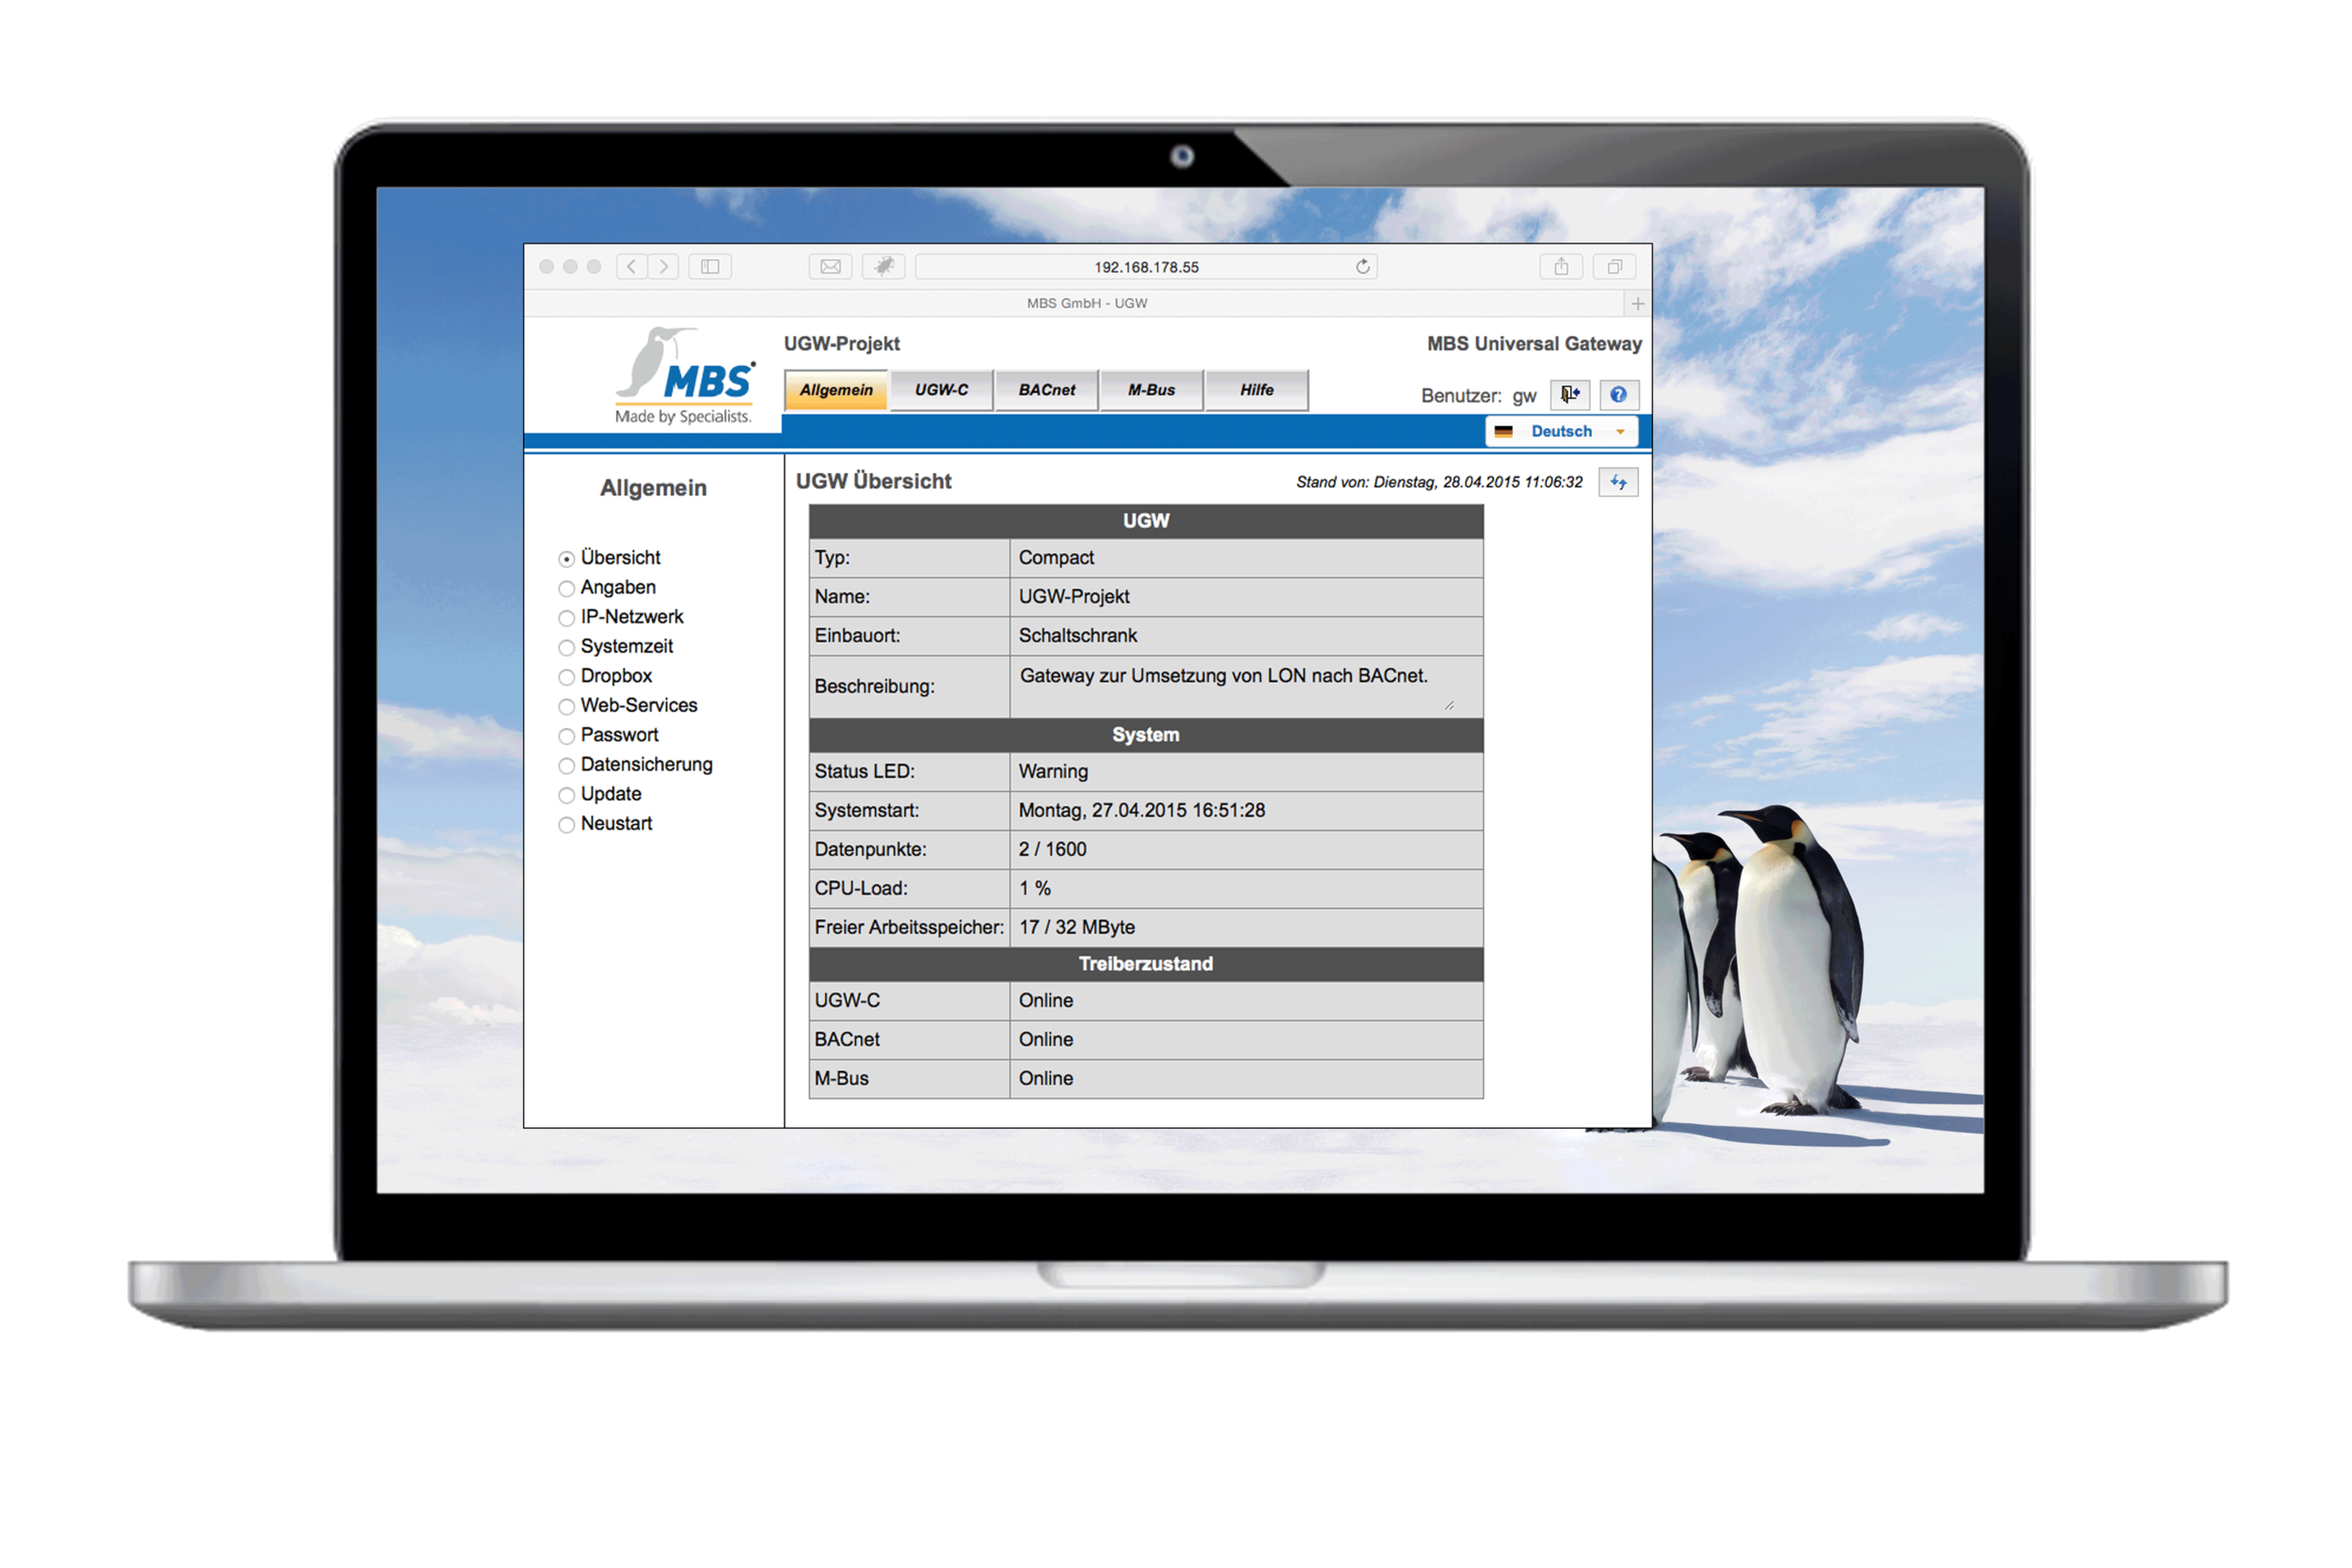Switch to the BACnet tab

[x=1046, y=390]
